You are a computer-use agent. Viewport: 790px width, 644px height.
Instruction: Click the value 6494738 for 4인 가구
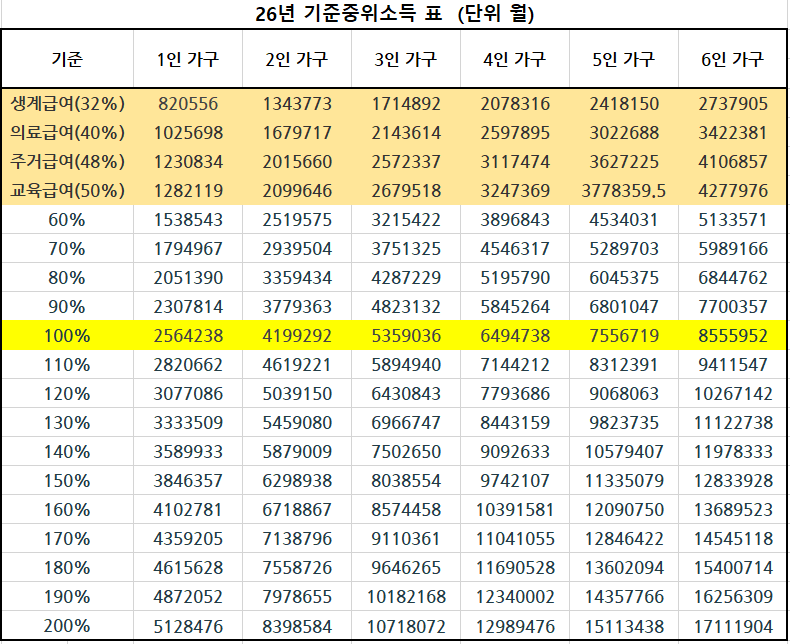pyautogui.click(x=515, y=336)
